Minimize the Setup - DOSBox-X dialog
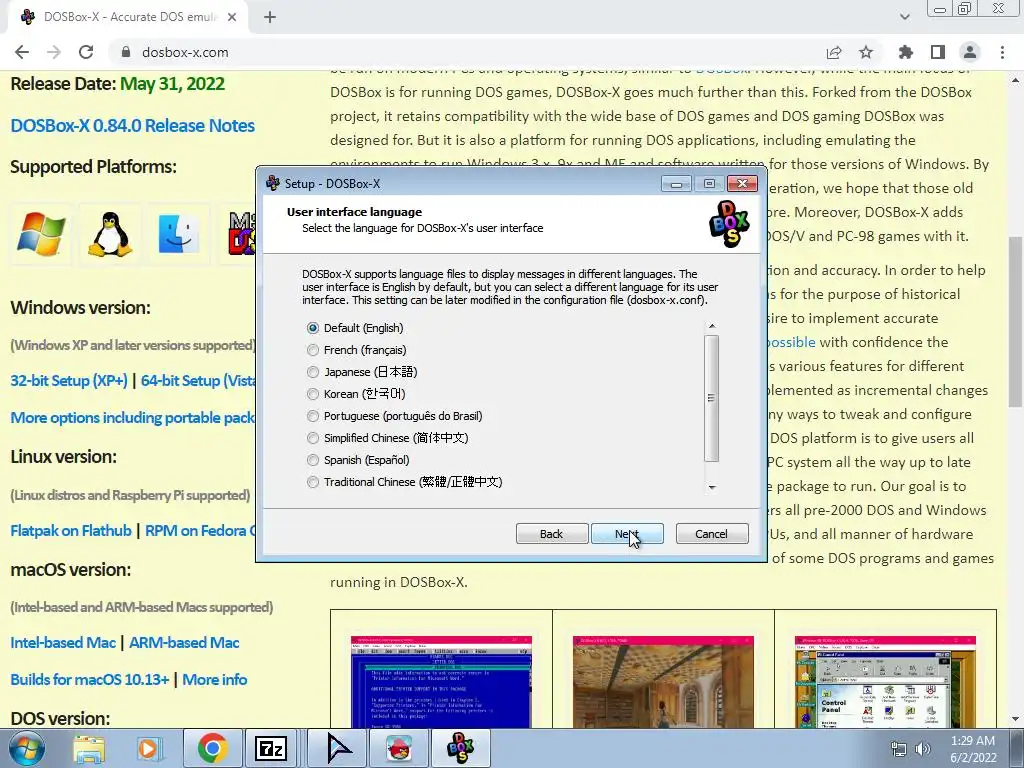1024x768 pixels. tap(676, 184)
